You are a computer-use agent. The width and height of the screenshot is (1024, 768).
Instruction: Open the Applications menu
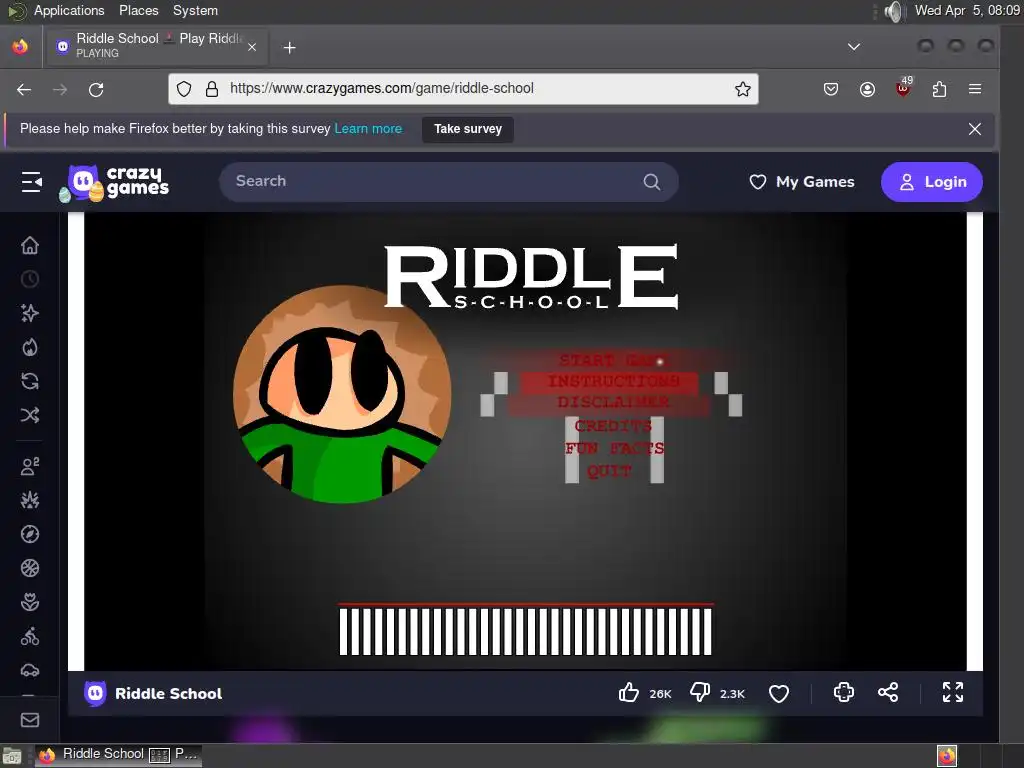pyautogui.click(x=69, y=10)
